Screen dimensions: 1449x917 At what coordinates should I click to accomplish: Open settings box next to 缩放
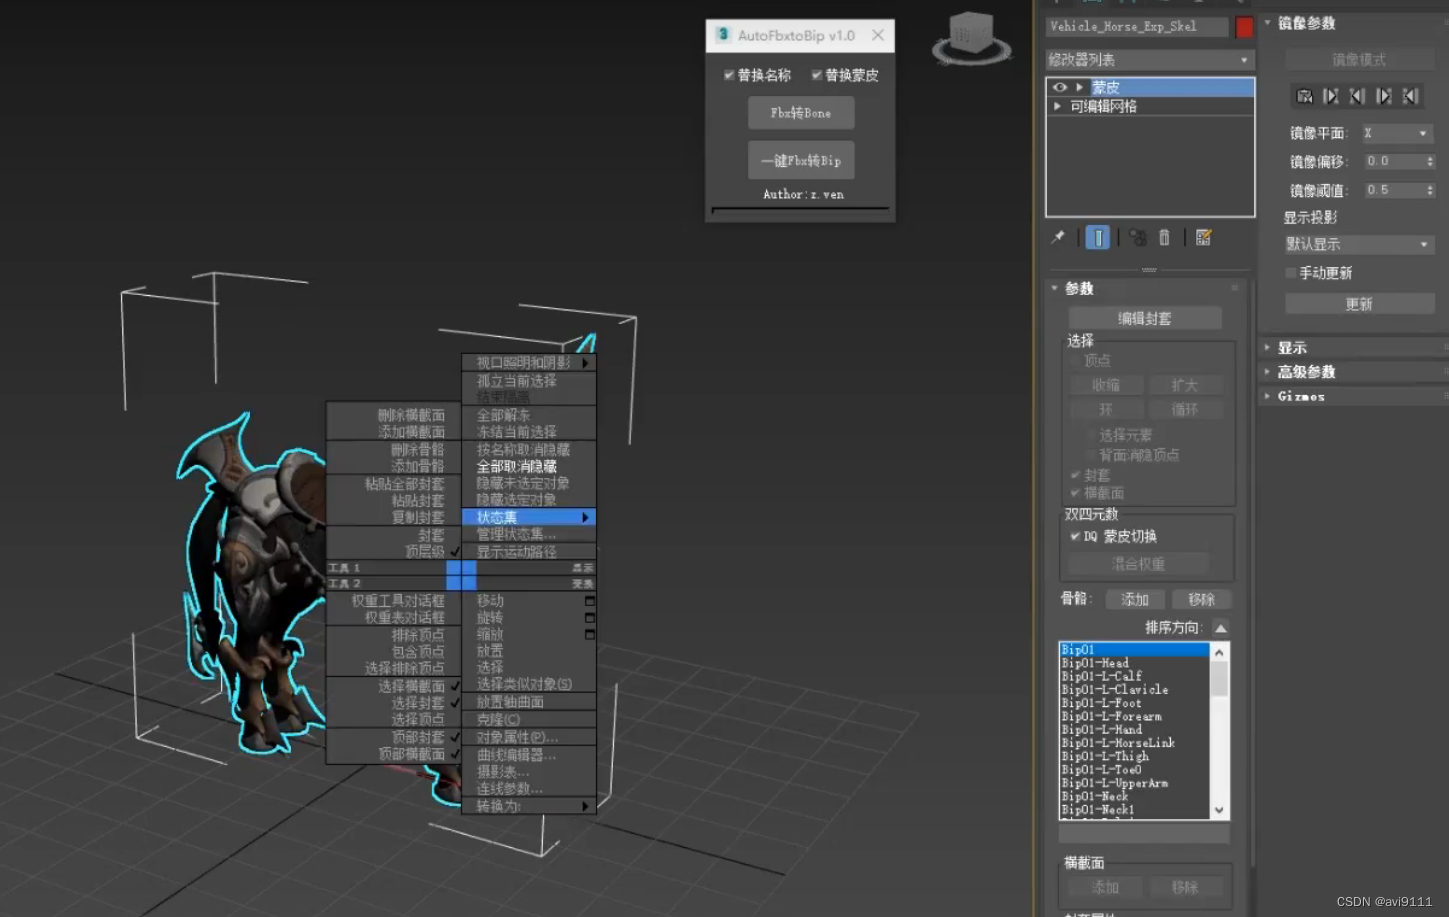[x=590, y=635]
